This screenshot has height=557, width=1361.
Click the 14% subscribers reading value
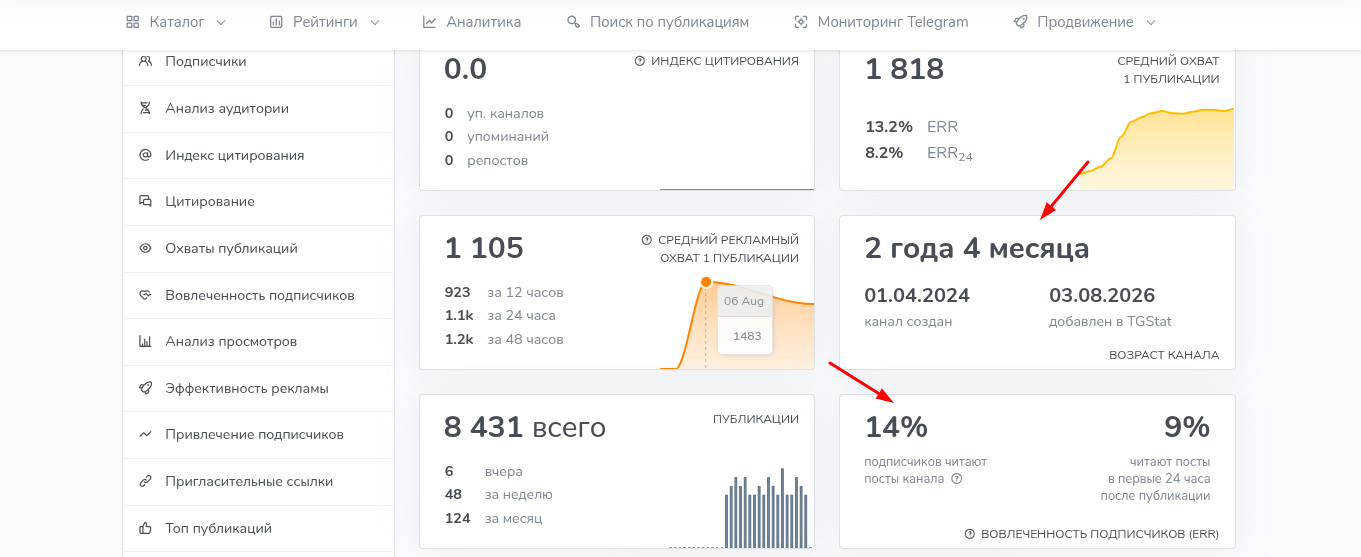pos(896,427)
